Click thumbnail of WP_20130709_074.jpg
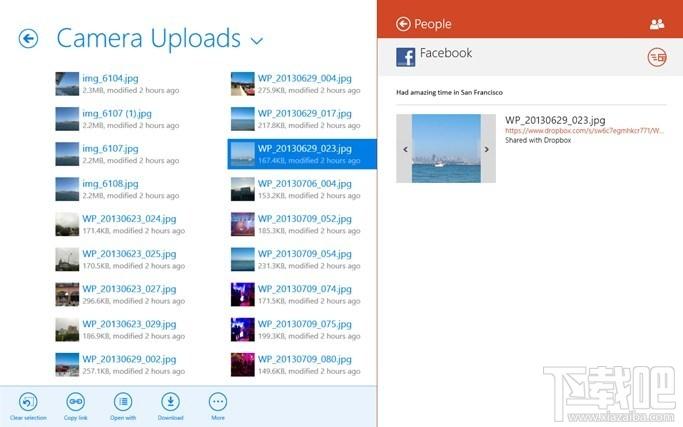The image size is (683, 427). [243, 295]
